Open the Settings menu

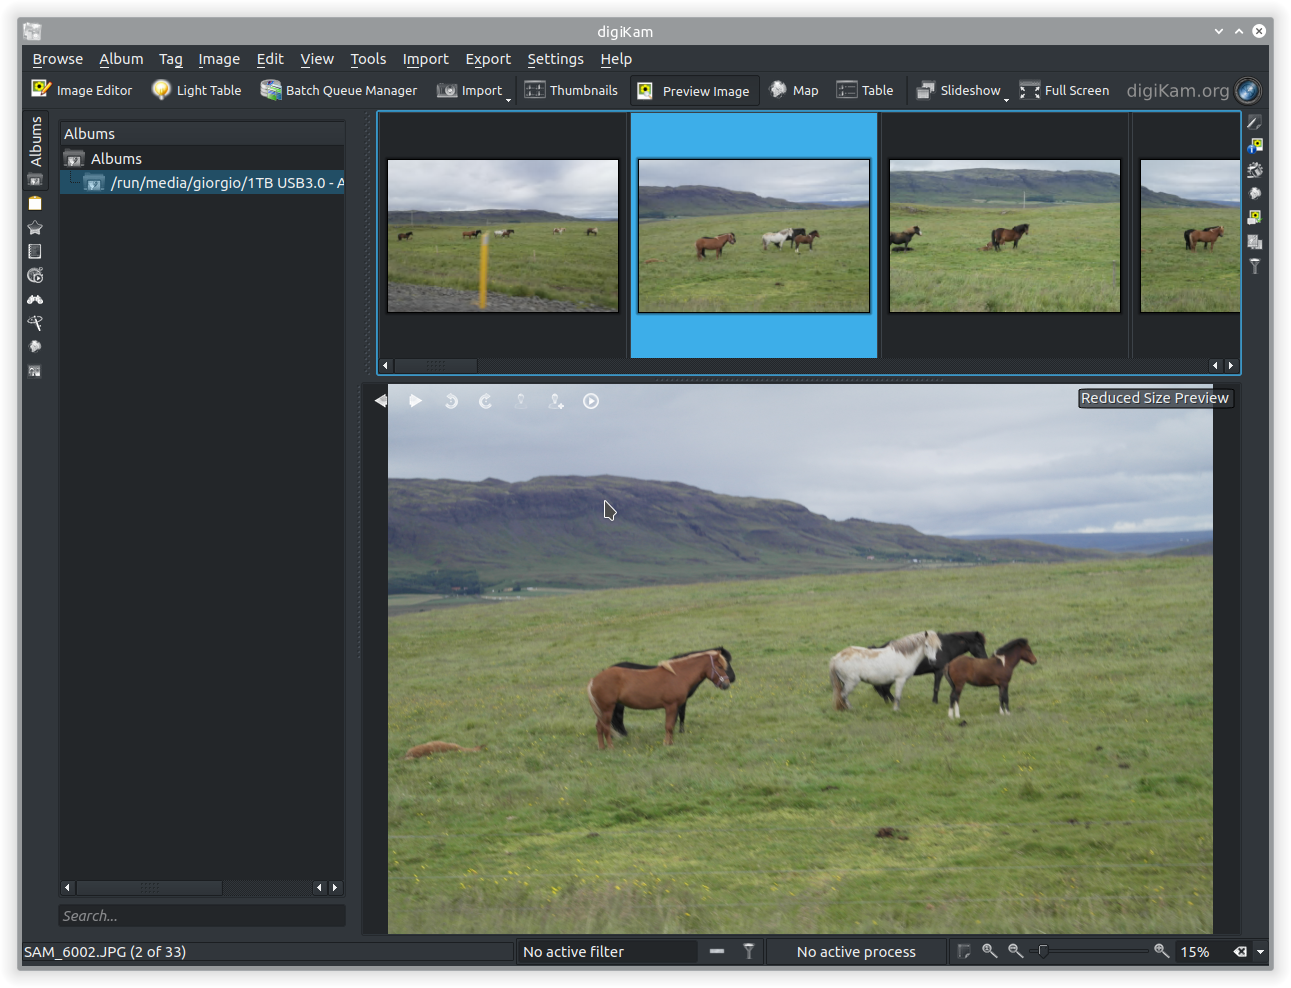pos(555,59)
